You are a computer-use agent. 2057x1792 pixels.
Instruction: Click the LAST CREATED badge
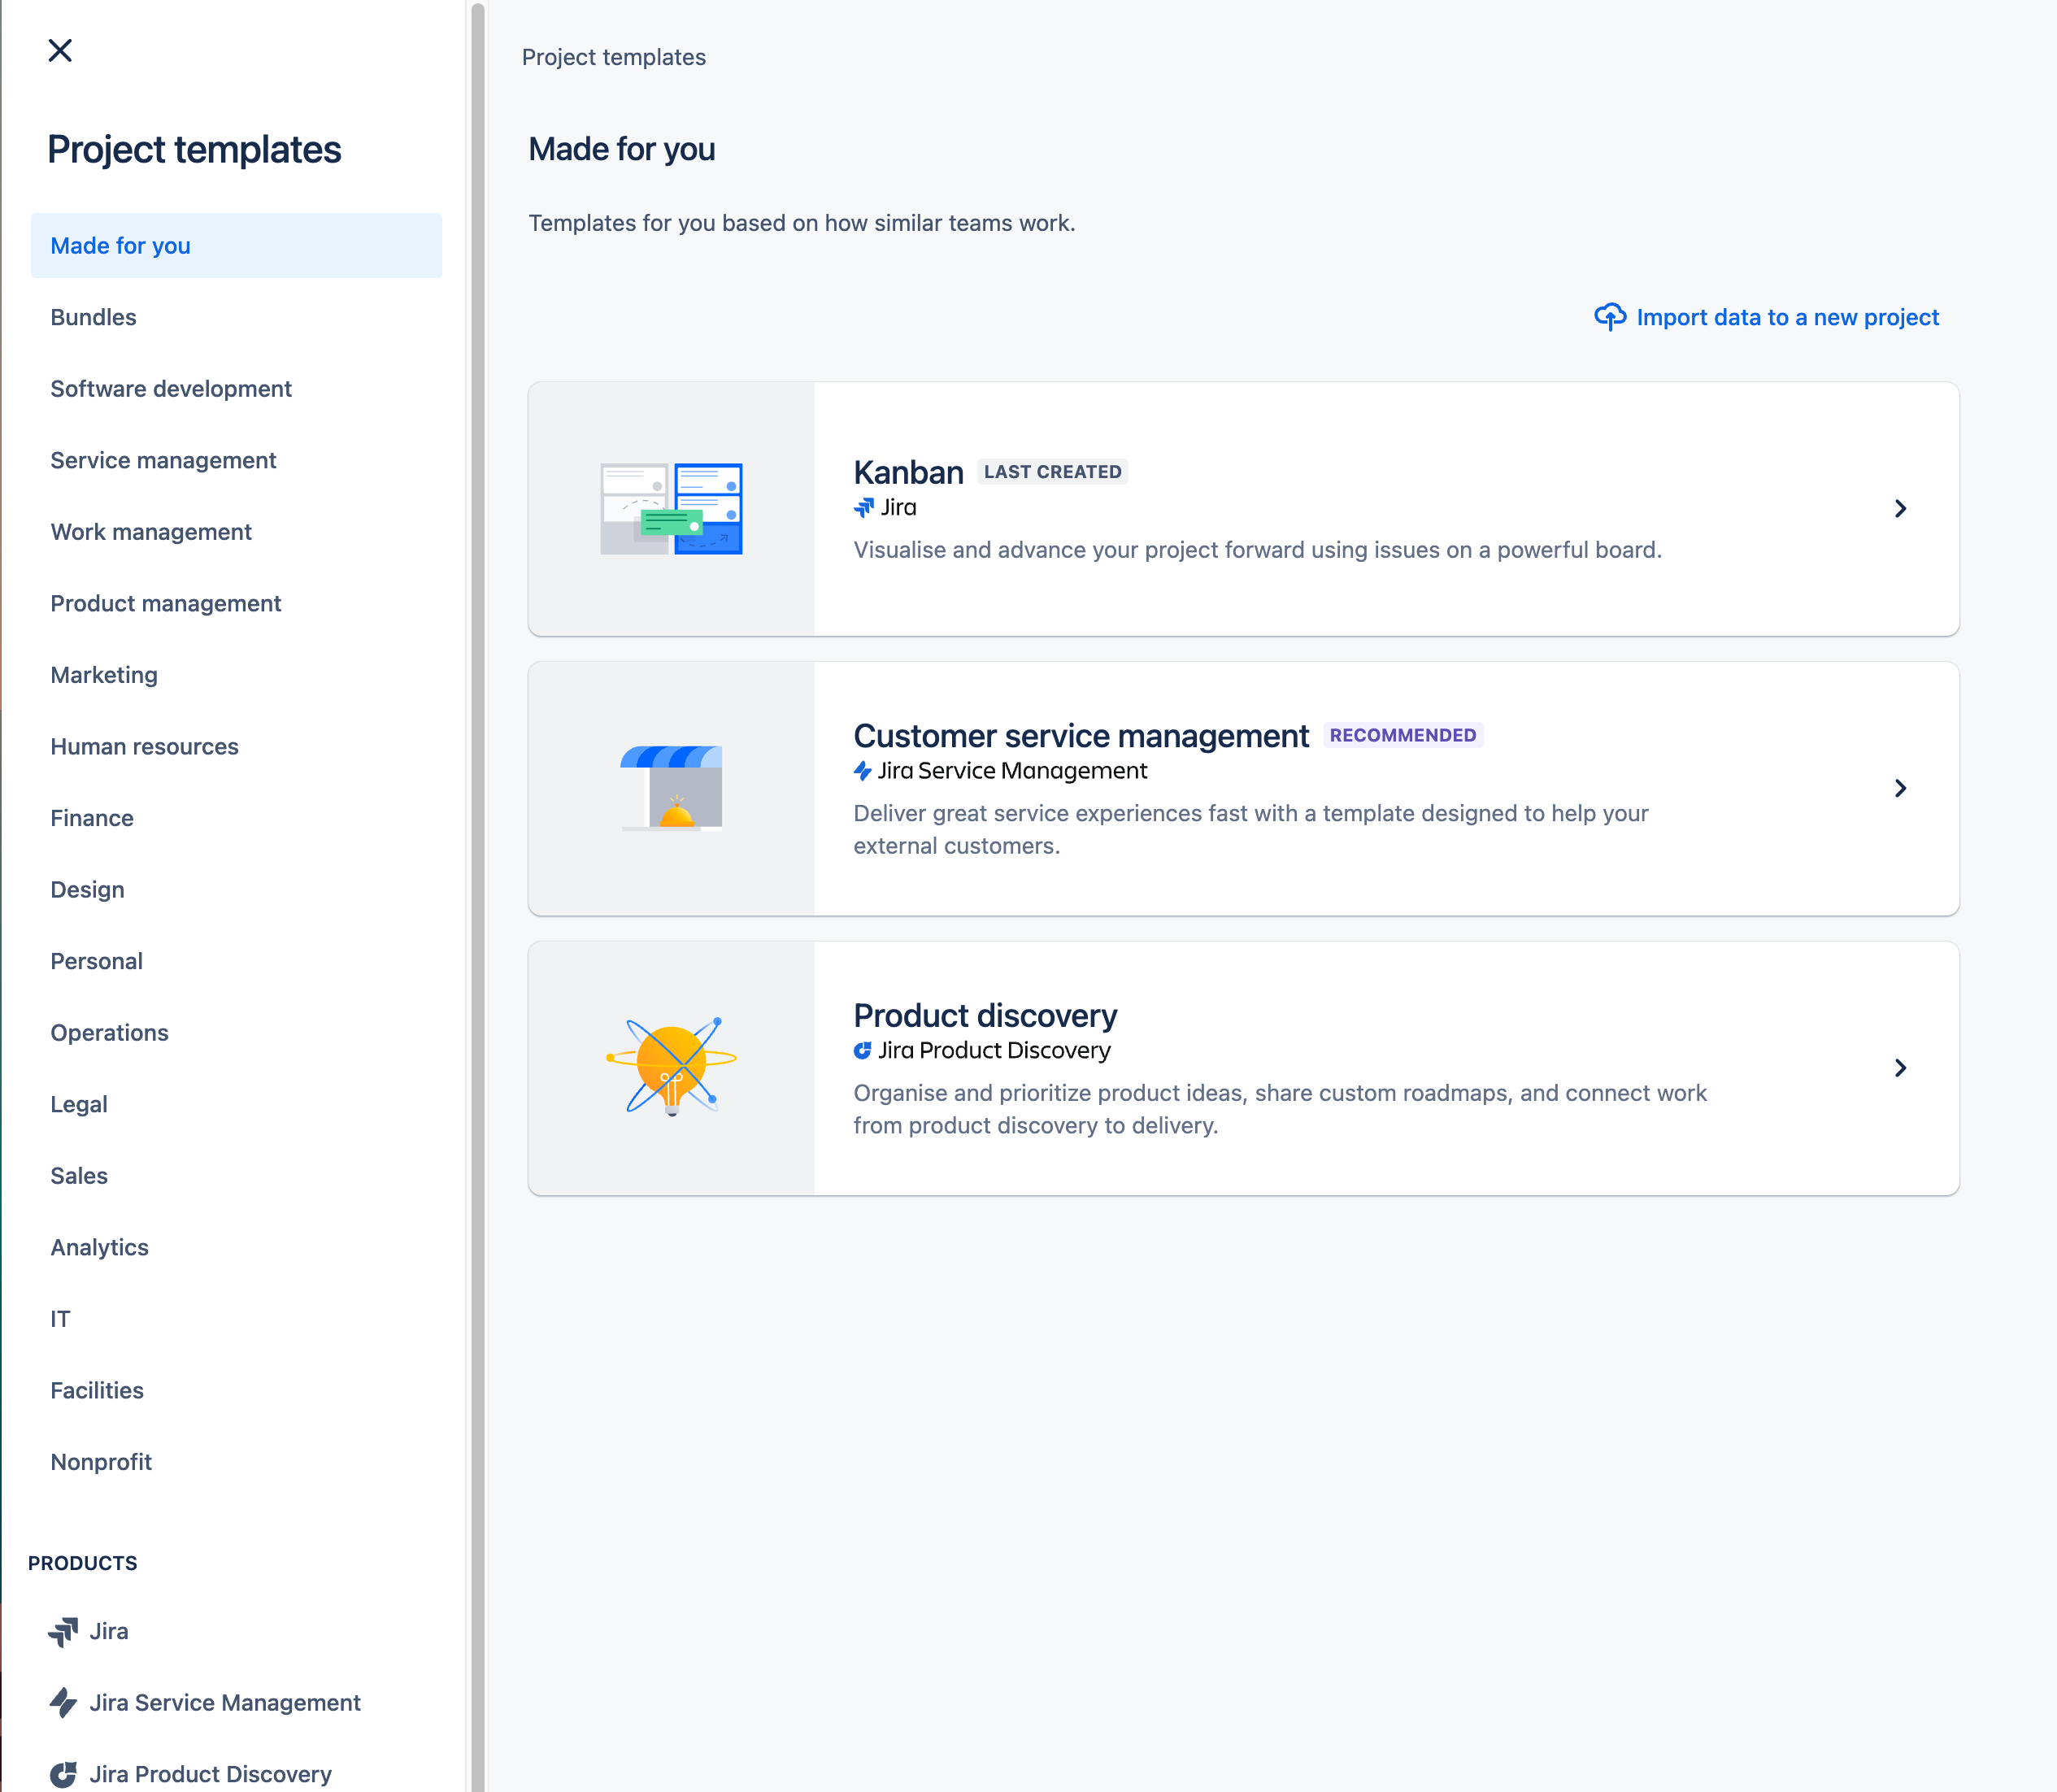(x=1052, y=472)
